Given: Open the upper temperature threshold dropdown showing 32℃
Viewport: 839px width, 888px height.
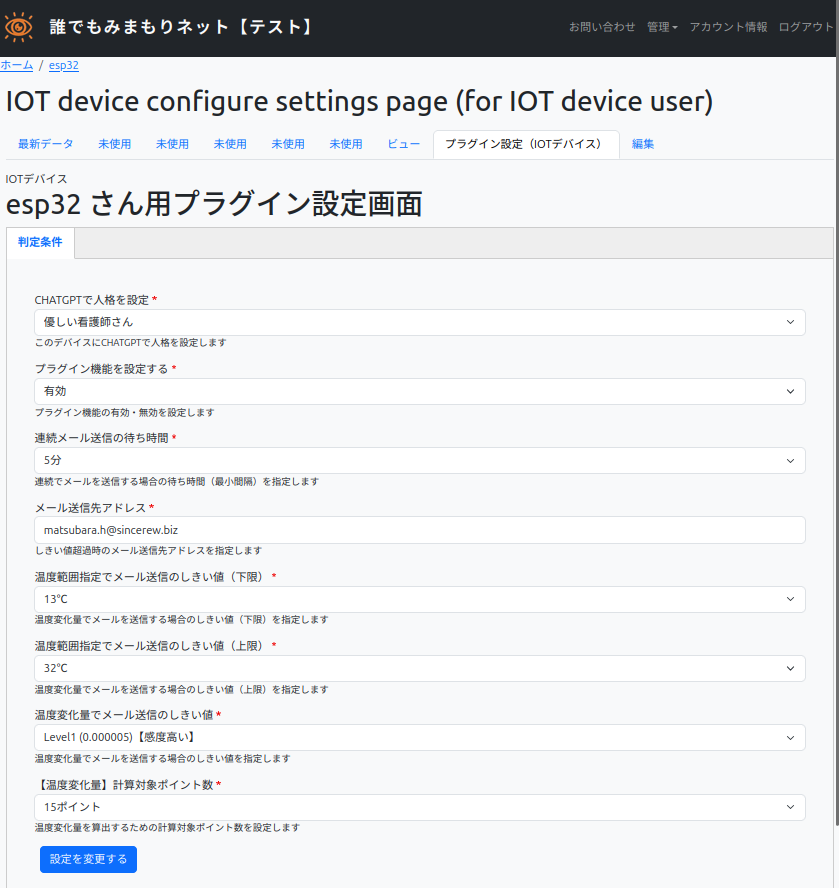Looking at the screenshot, I should [419, 668].
